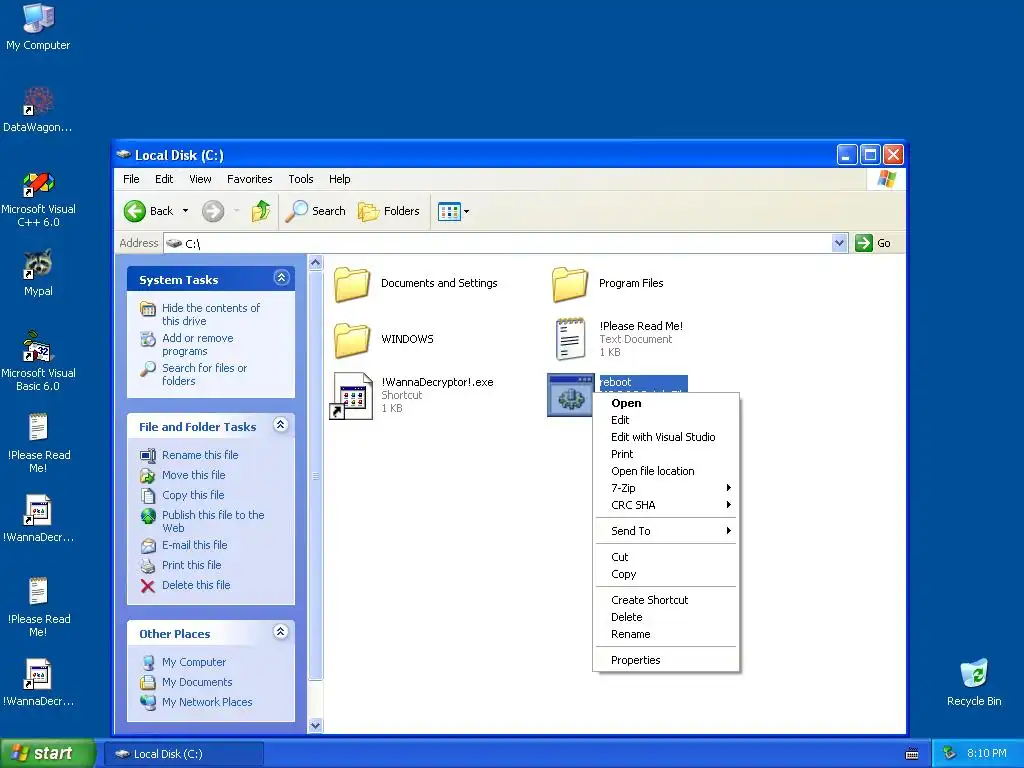
Task: Select Documents and Settings folder icon
Action: [x=352, y=283]
